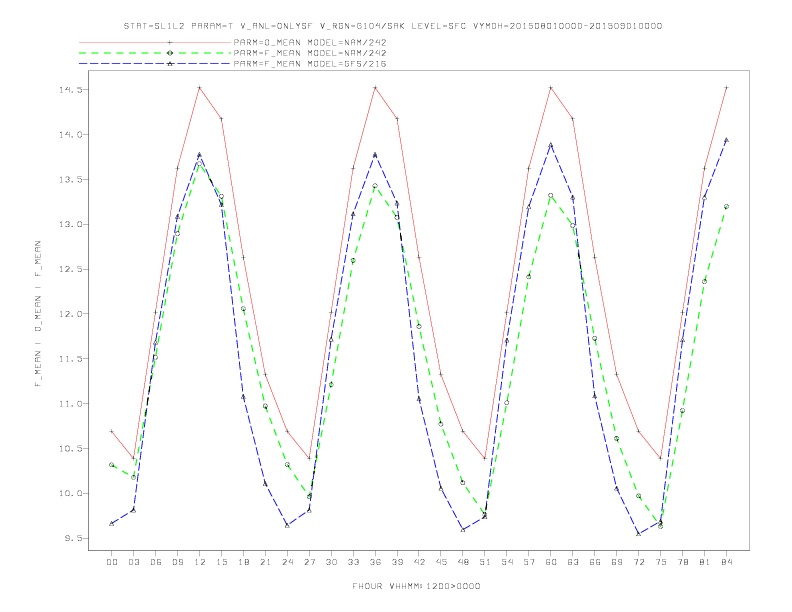
Task: Click x-axis tick label 42
Action: pyautogui.click(x=419, y=562)
